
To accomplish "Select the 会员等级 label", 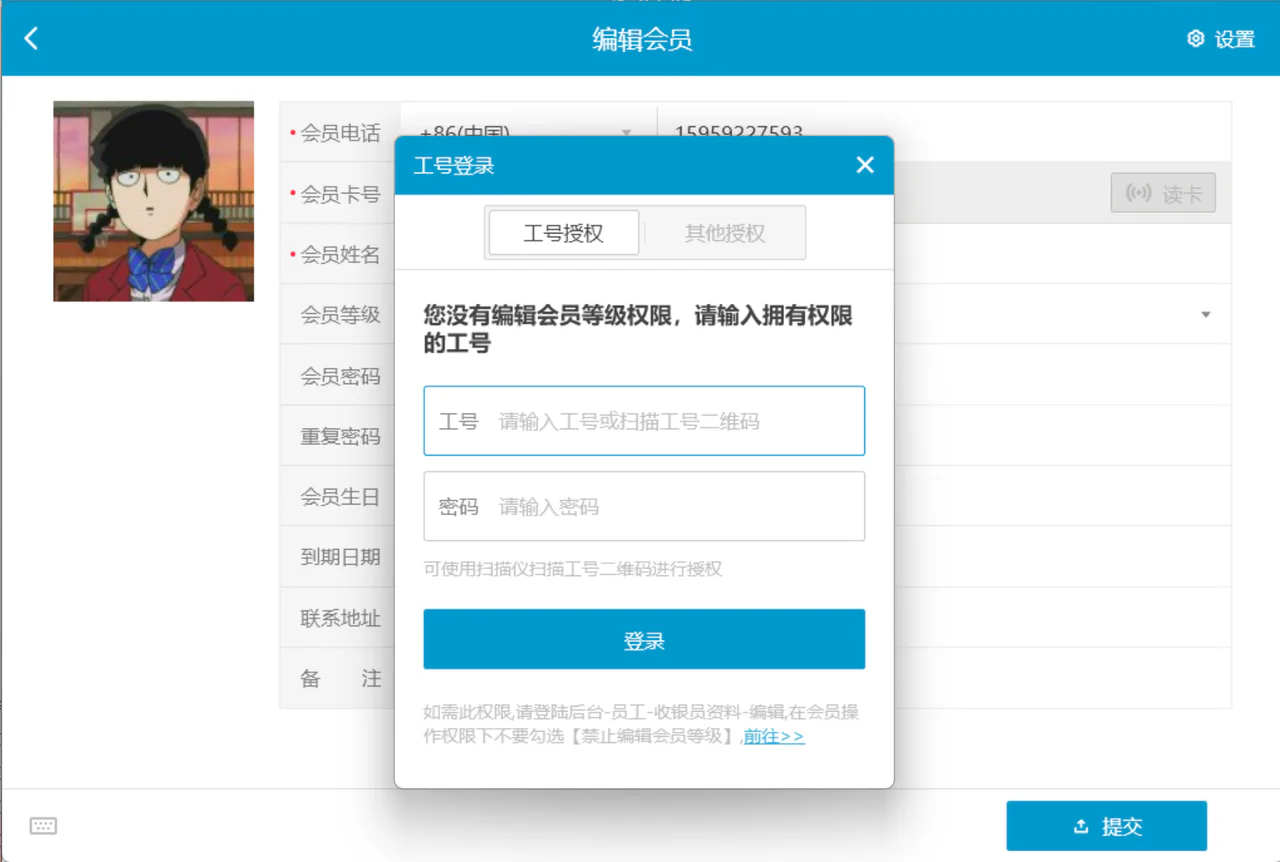I will point(340,315).
